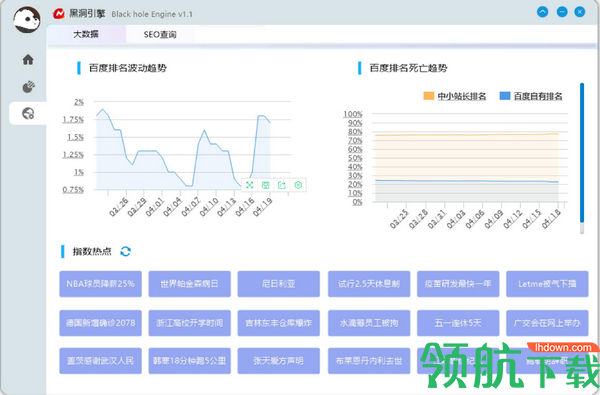Screen dimensions: 600x395
Task: Open the chart settings gear icon
Action: pos(298,185)
